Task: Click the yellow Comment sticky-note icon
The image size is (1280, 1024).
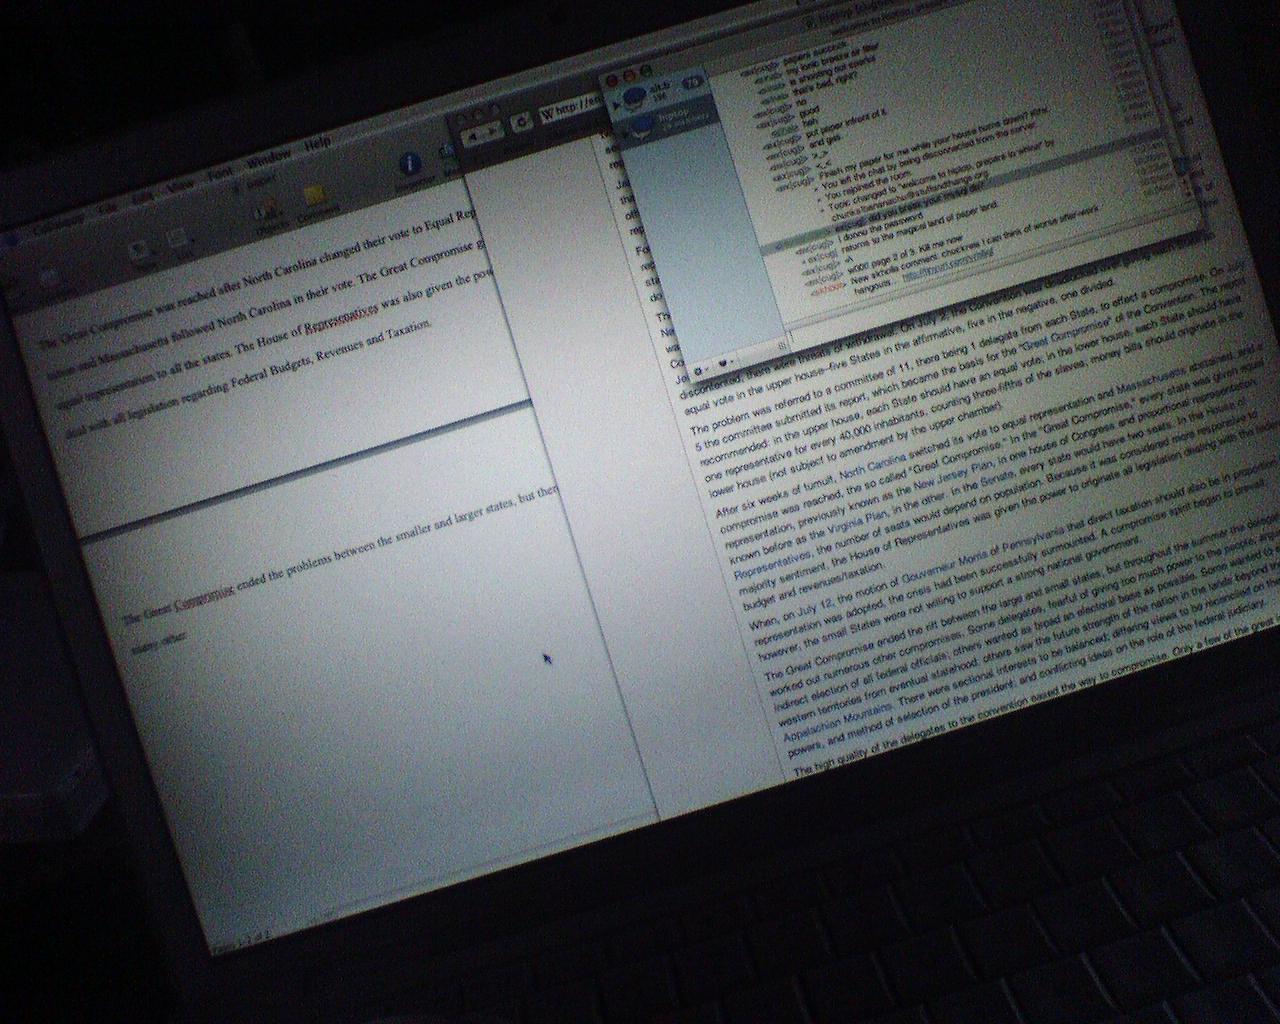Action: click(x=314, y=196)
